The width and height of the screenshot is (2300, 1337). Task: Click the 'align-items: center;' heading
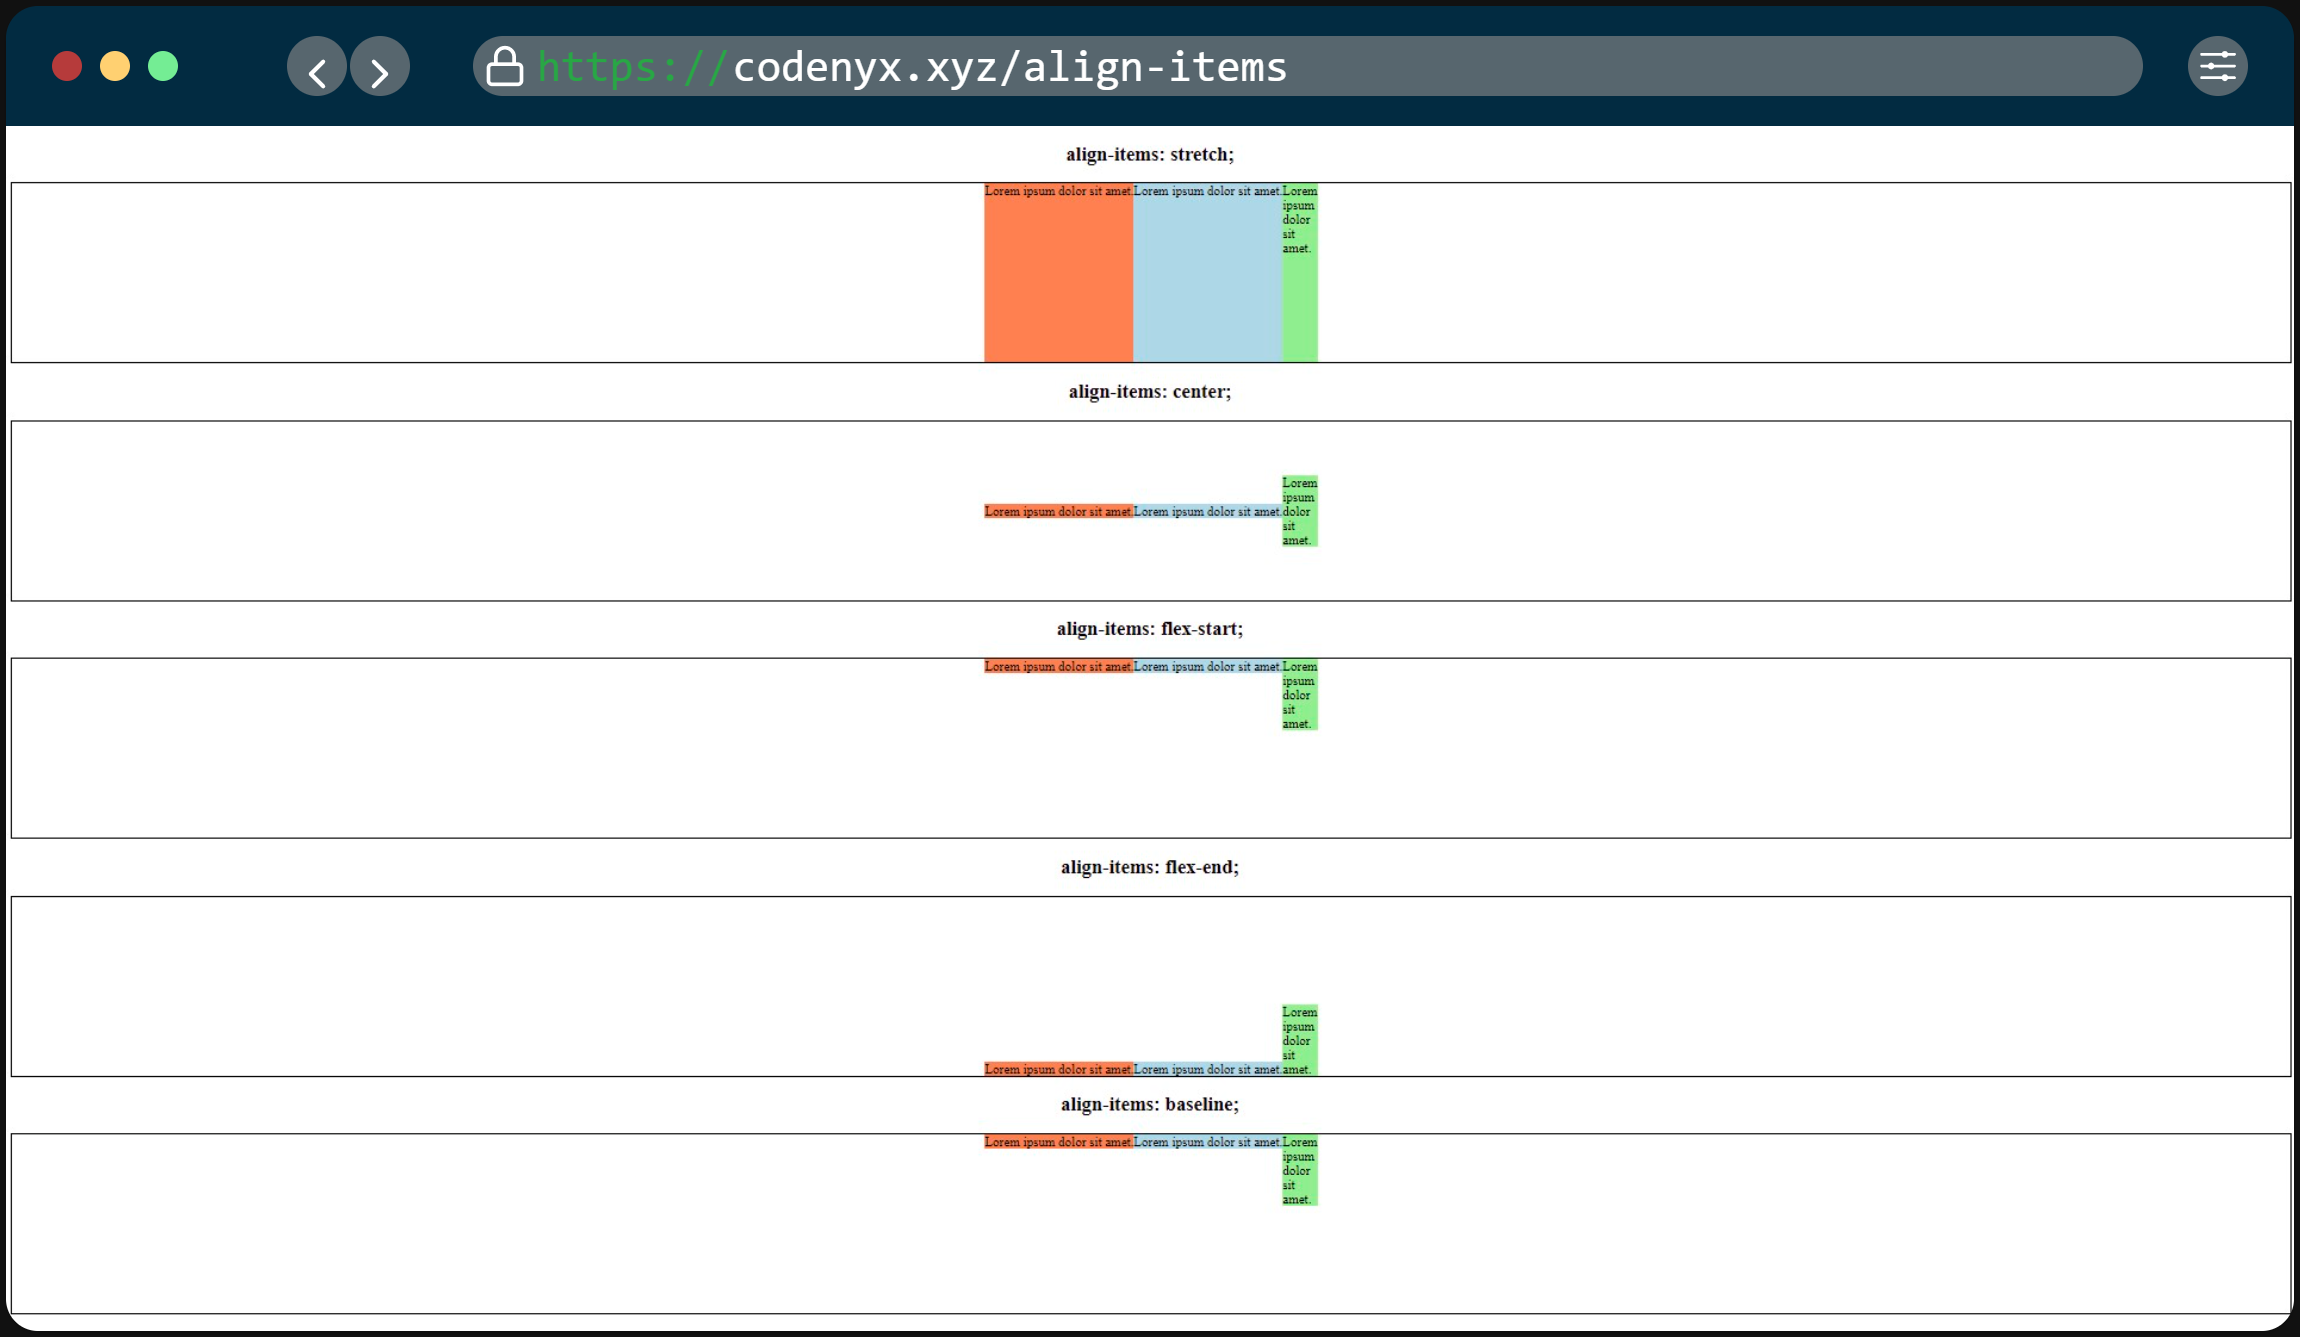click(x=1149, y=391)
